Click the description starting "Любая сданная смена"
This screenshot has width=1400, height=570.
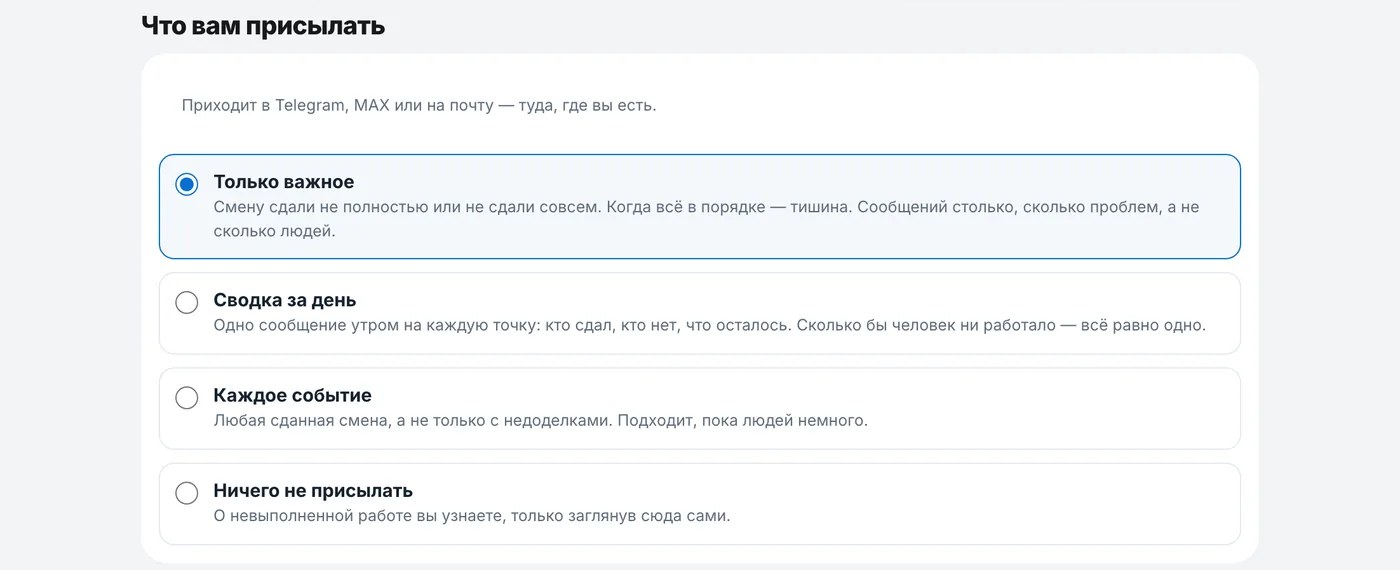tap(541, 421)
